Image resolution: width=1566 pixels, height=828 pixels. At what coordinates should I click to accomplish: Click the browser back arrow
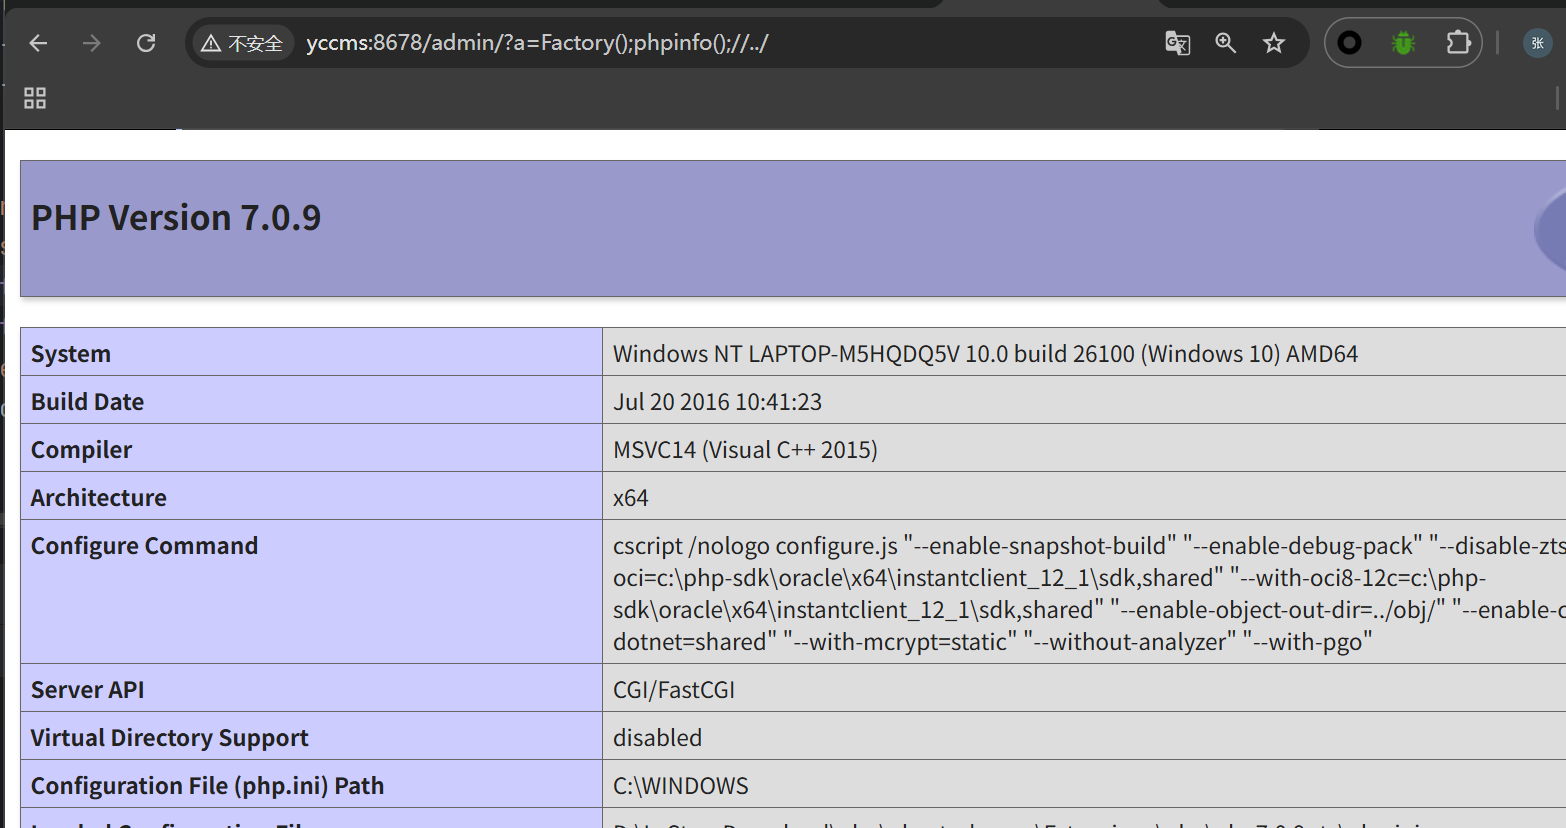pyautogui.click(x=38, y=43)
